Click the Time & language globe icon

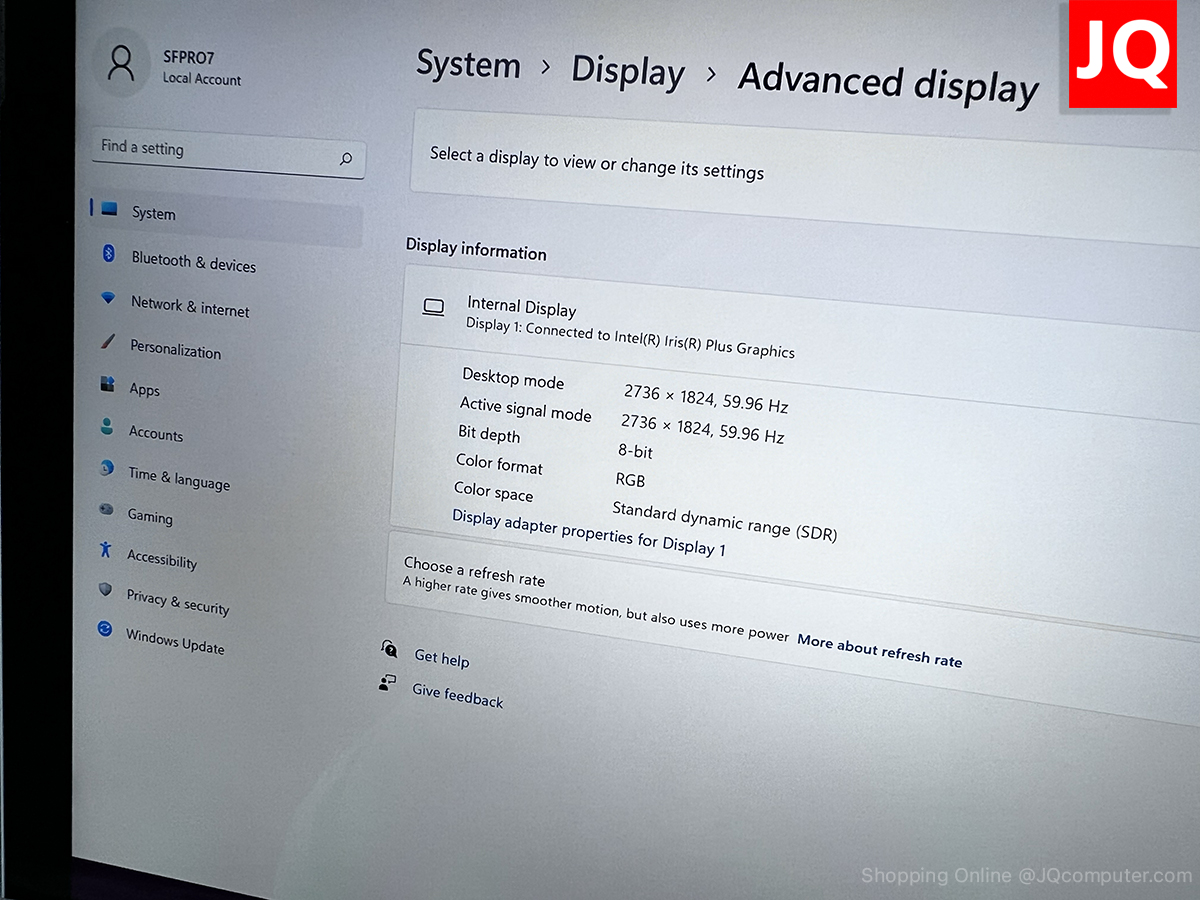106,468
